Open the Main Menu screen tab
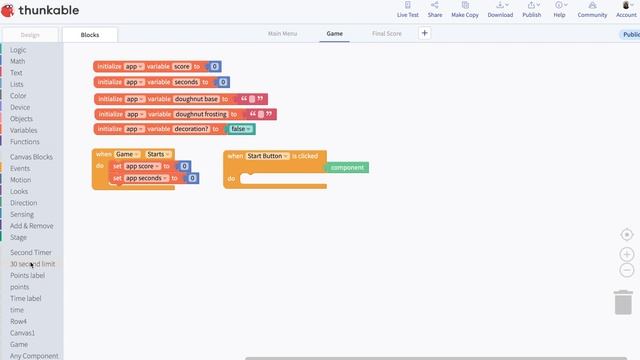 click(x=282, y=33)
